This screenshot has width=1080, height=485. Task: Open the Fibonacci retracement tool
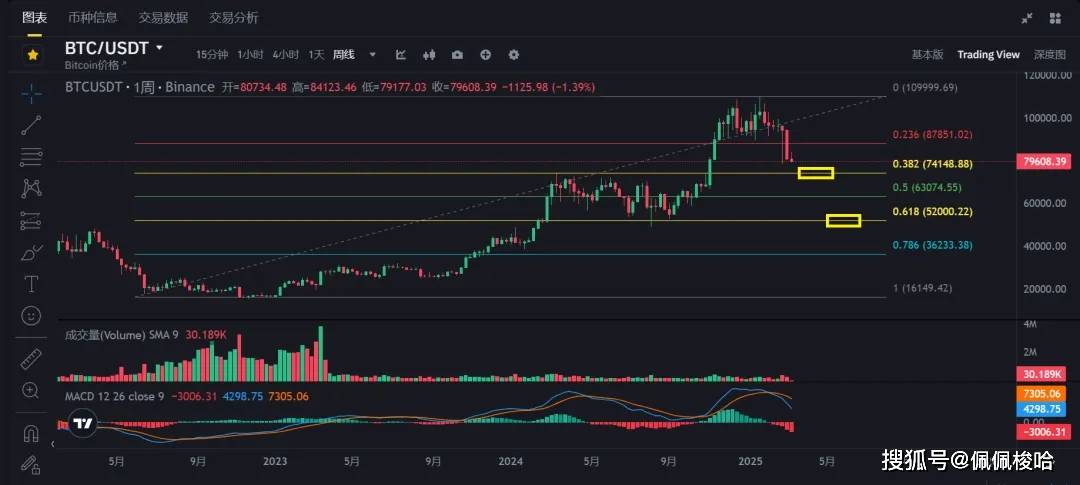pyautogui.click(x=32, y=155)
